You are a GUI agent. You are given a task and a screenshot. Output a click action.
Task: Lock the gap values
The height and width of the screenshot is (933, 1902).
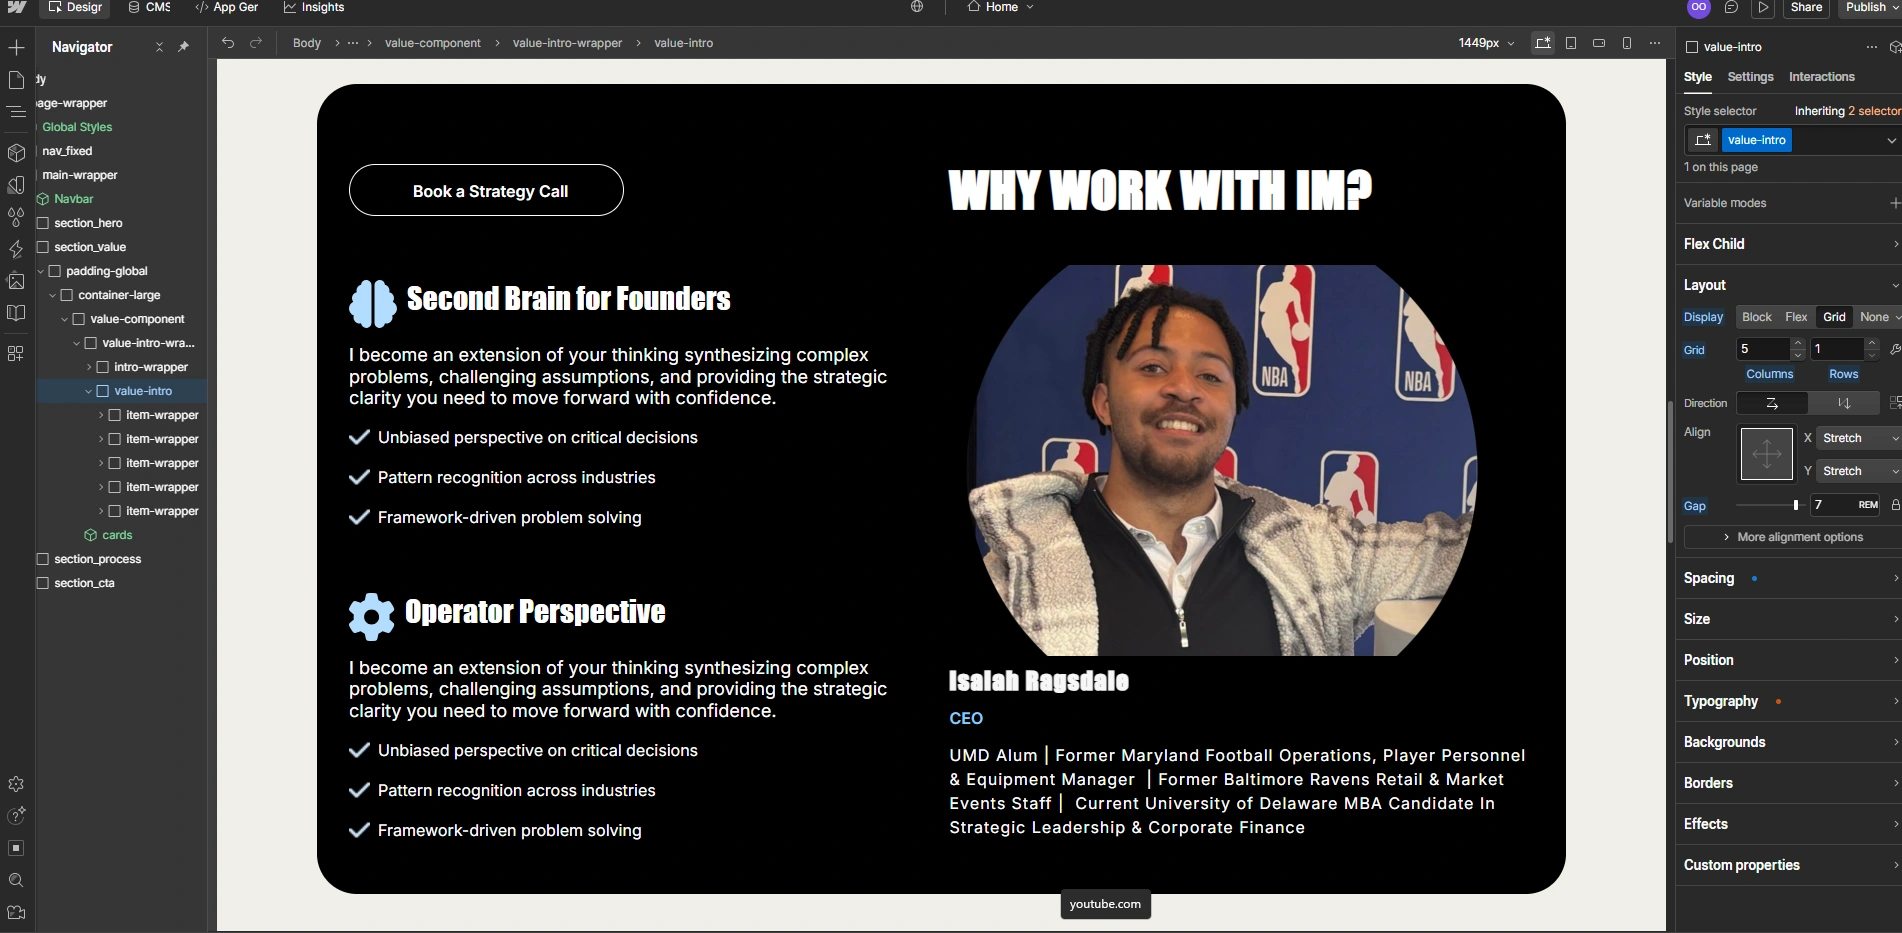(1895, 505)
